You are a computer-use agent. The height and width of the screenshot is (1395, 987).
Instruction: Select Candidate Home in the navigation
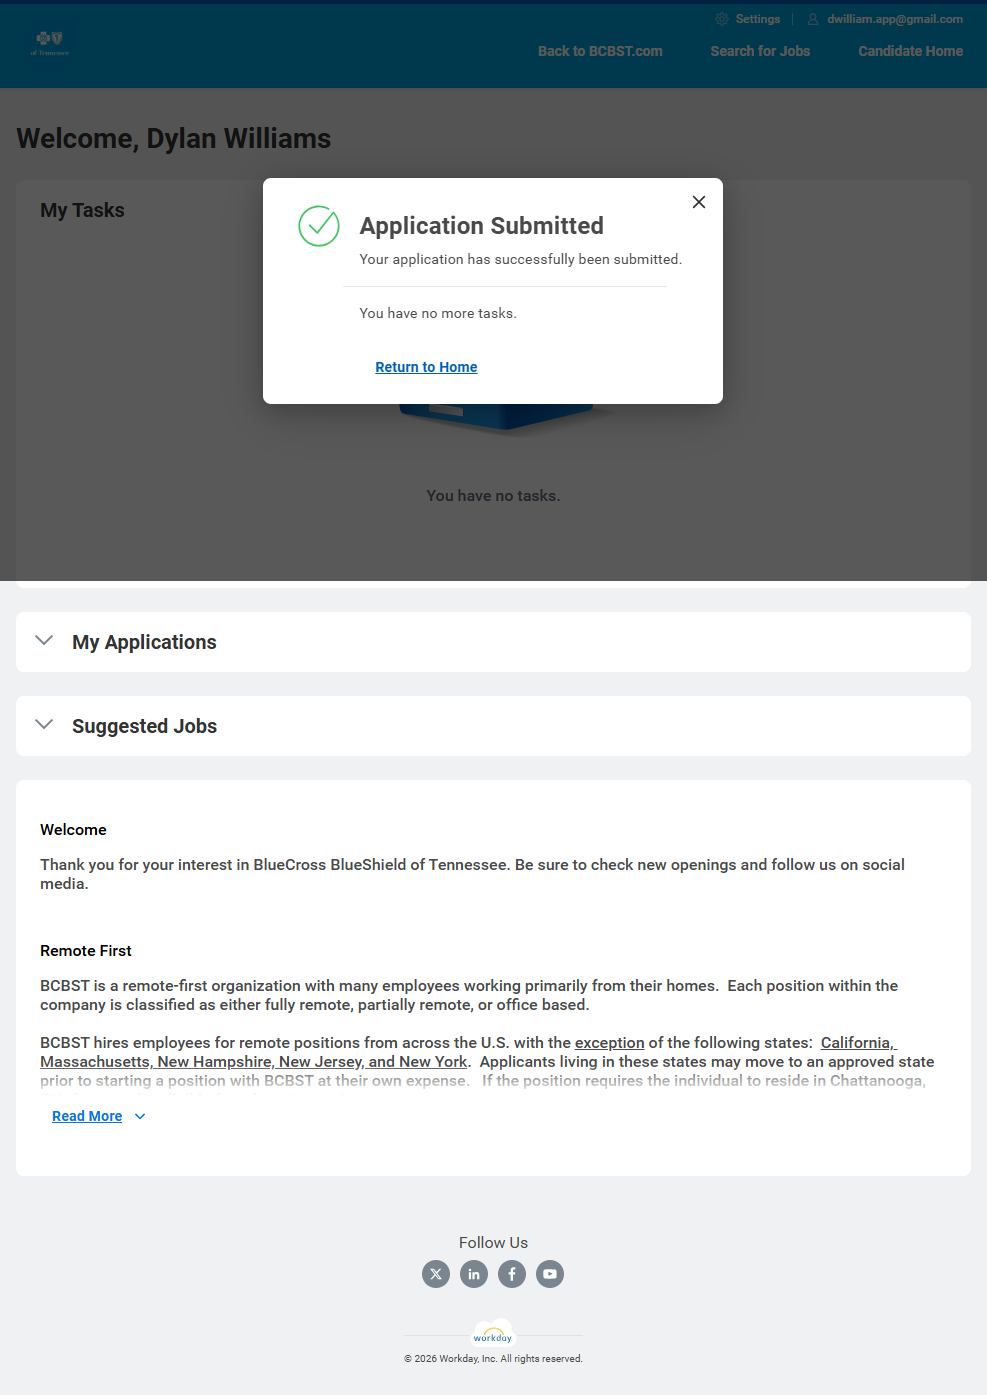[x=910, y=51]
